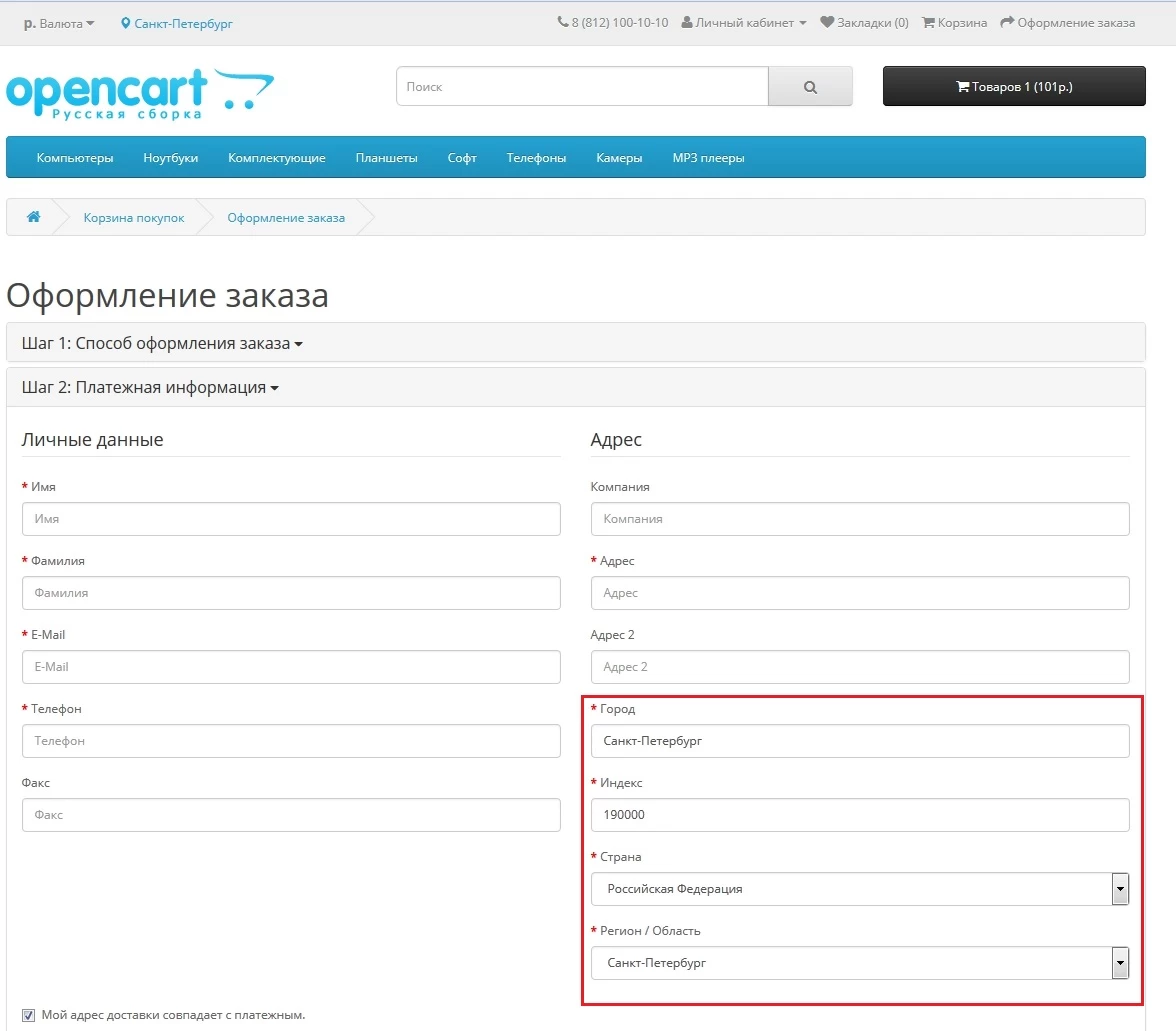Open the Компьютеры menu category
This screenshot has height=1031, width=1176.
75,157
